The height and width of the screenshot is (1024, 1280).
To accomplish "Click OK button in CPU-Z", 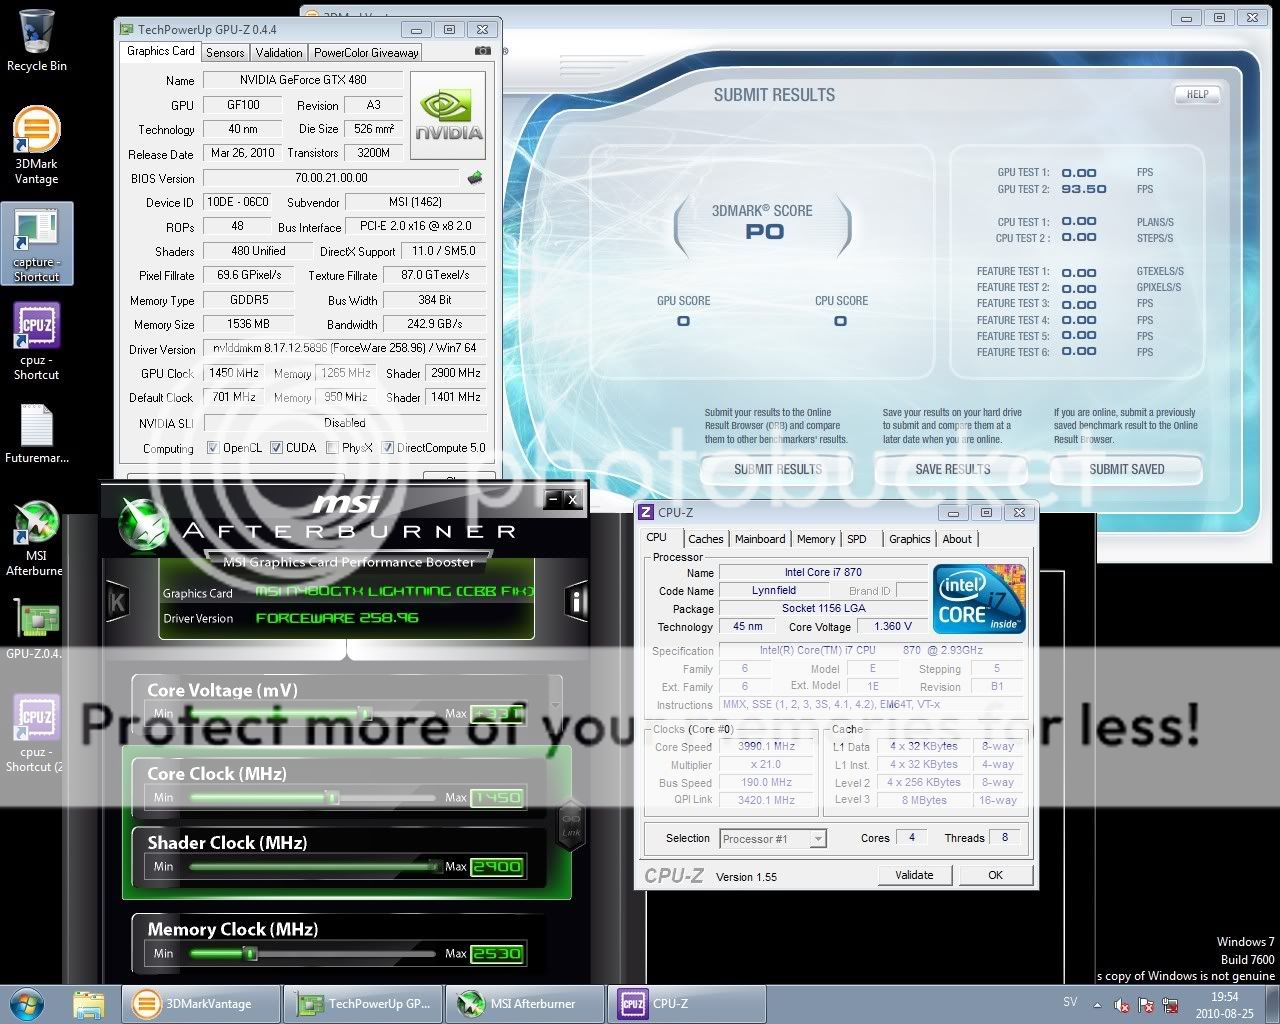I will [995, 875].
